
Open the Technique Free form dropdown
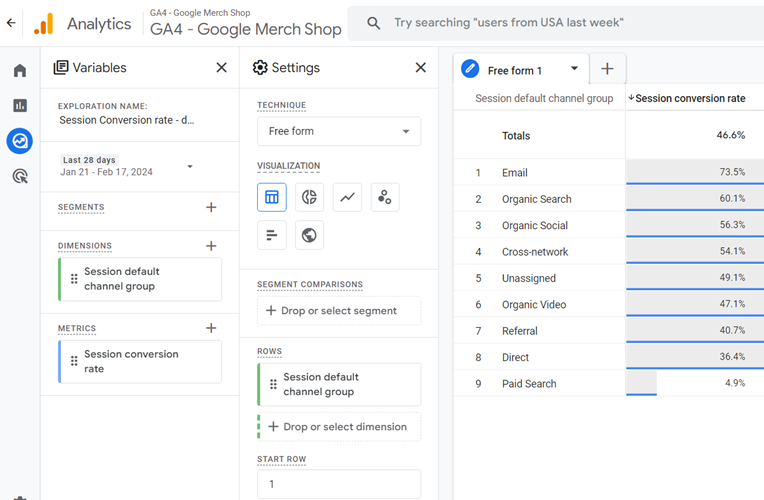338,131
